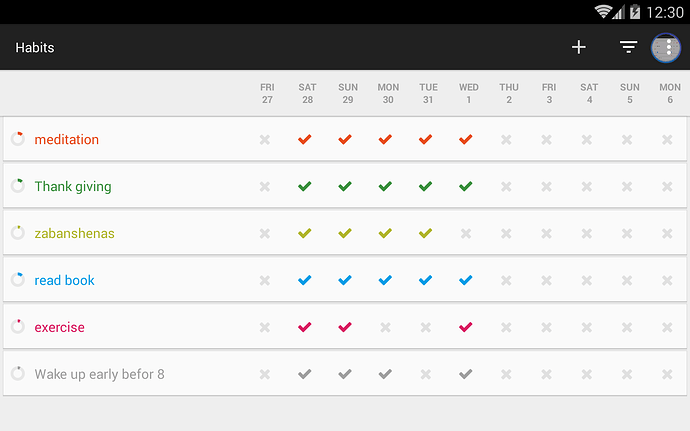Open the exercise habit entry

pos(59,328)
